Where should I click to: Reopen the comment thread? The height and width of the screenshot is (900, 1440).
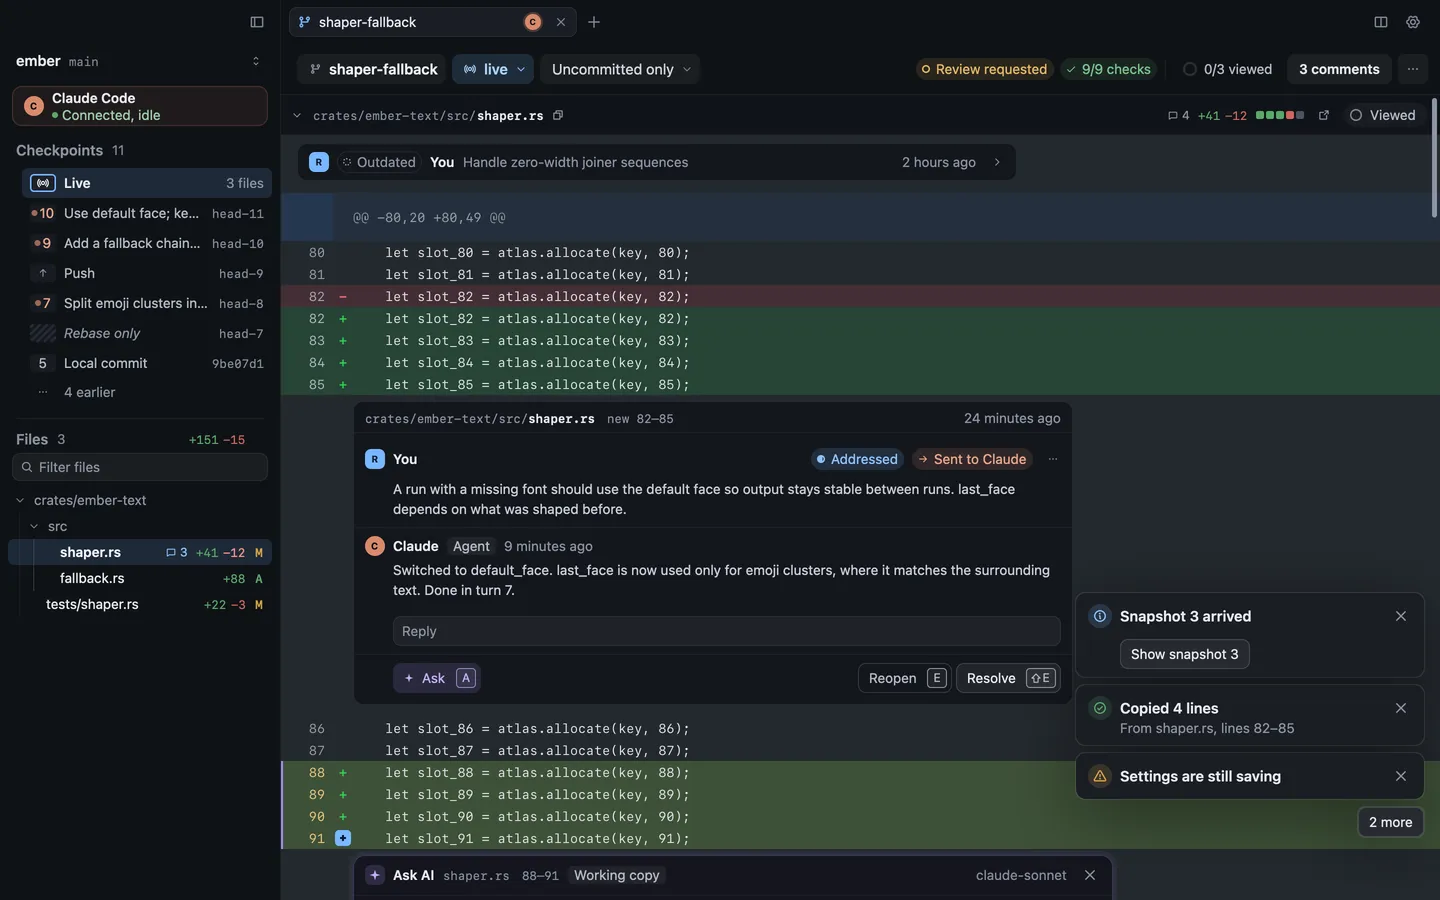903,678
